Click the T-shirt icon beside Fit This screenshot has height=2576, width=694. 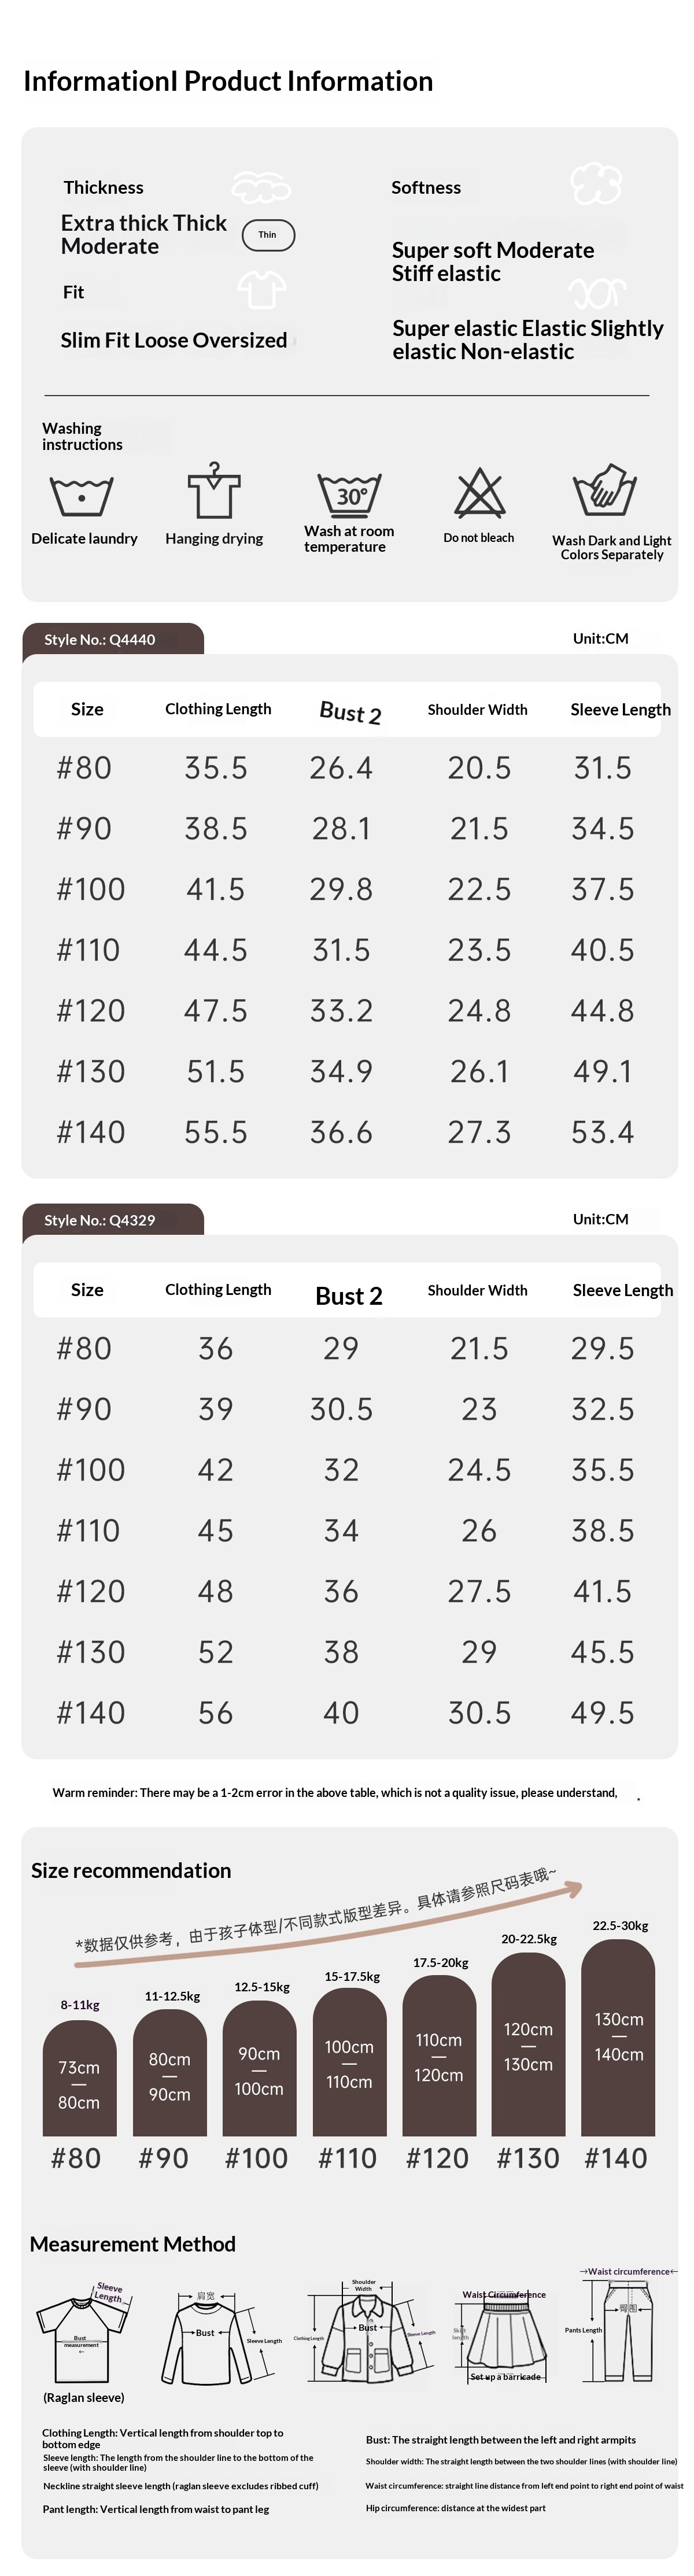point(262,290)
